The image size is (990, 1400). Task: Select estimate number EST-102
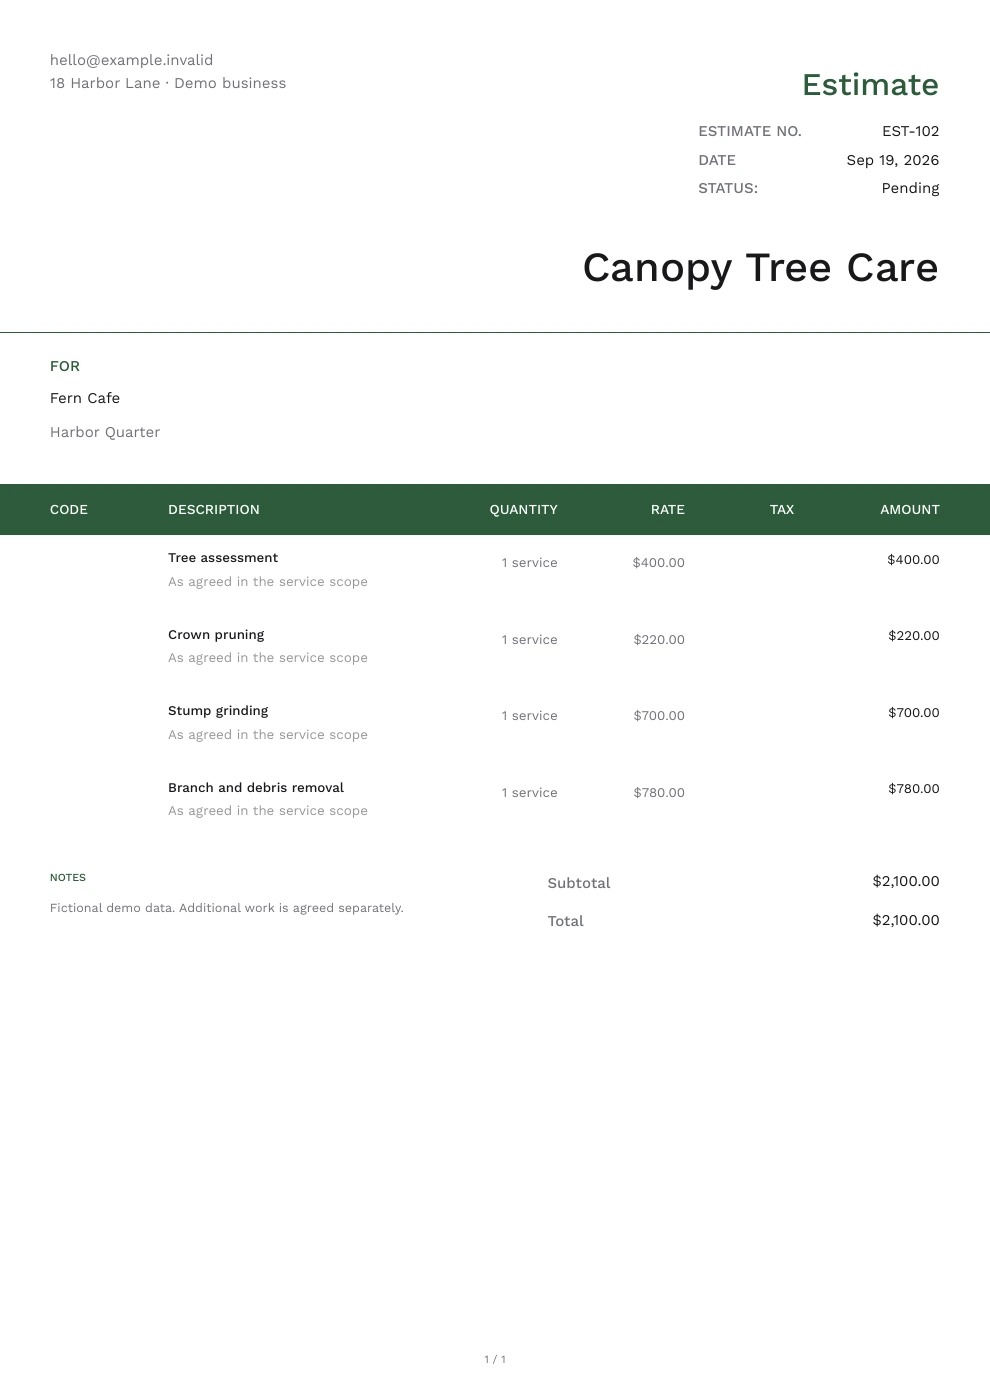click(910, 131)
